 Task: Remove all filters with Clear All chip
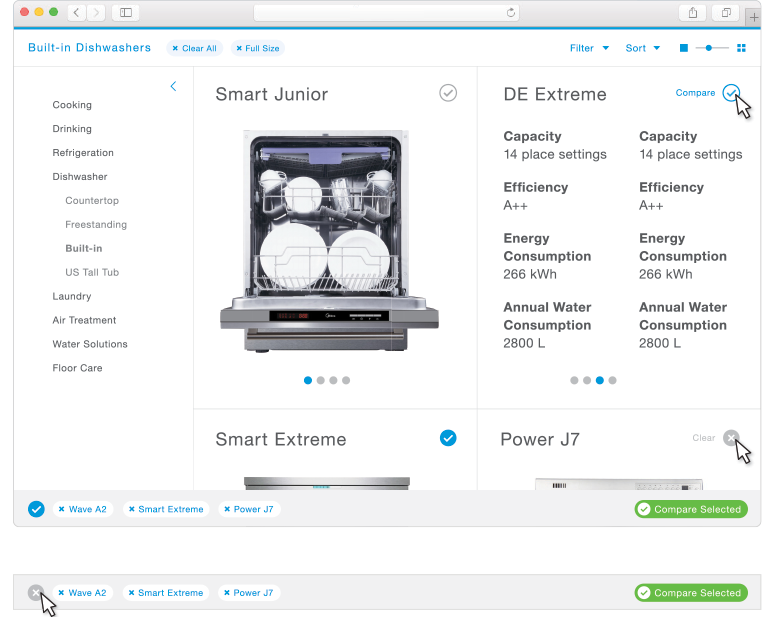[x=194, y=48]
